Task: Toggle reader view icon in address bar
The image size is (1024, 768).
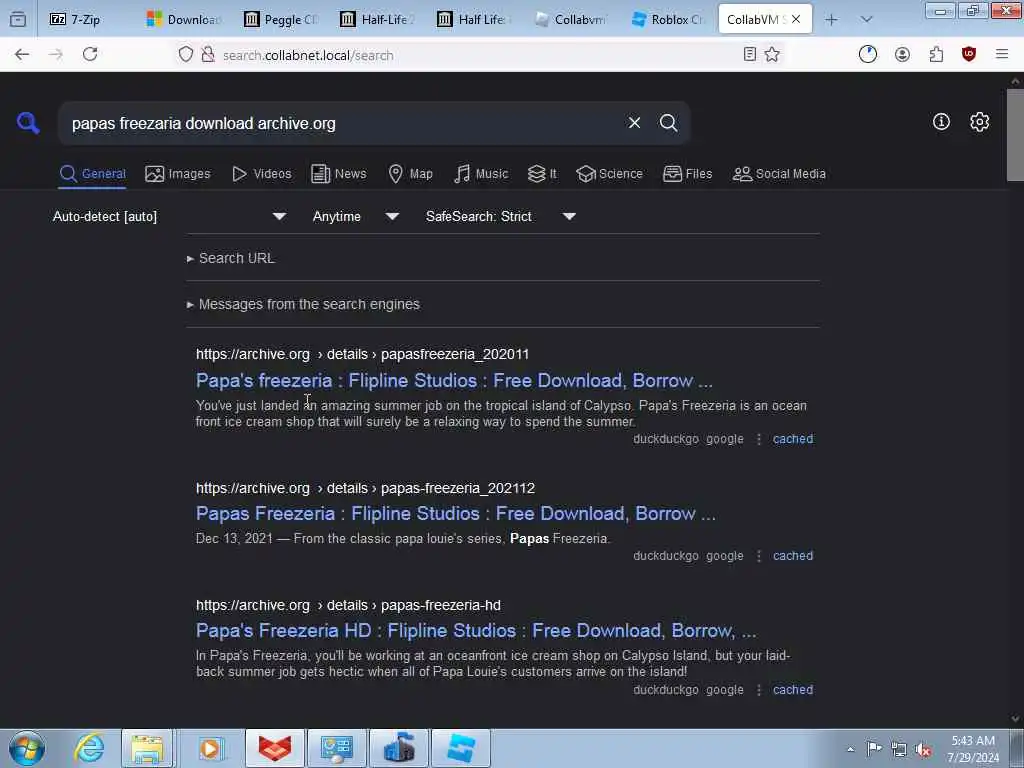Action: (750, 54)
